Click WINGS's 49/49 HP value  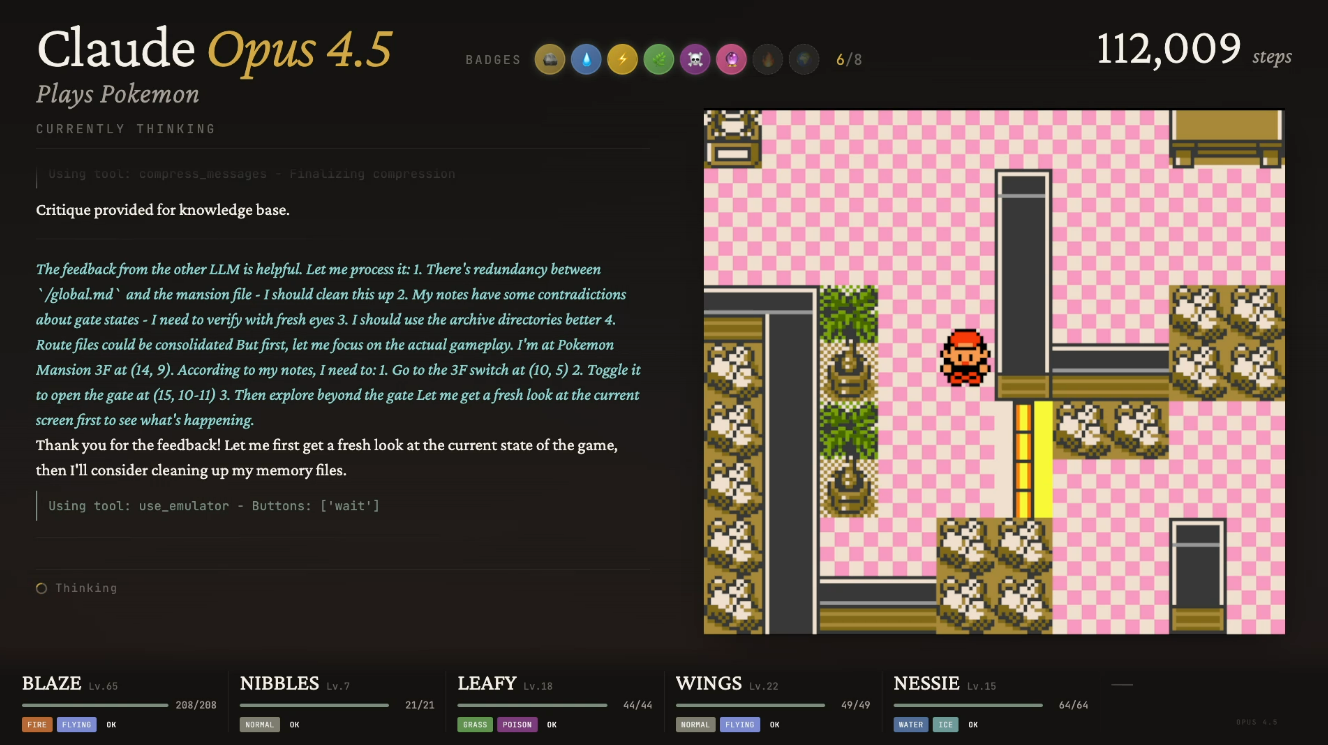[x=856, y=706]
